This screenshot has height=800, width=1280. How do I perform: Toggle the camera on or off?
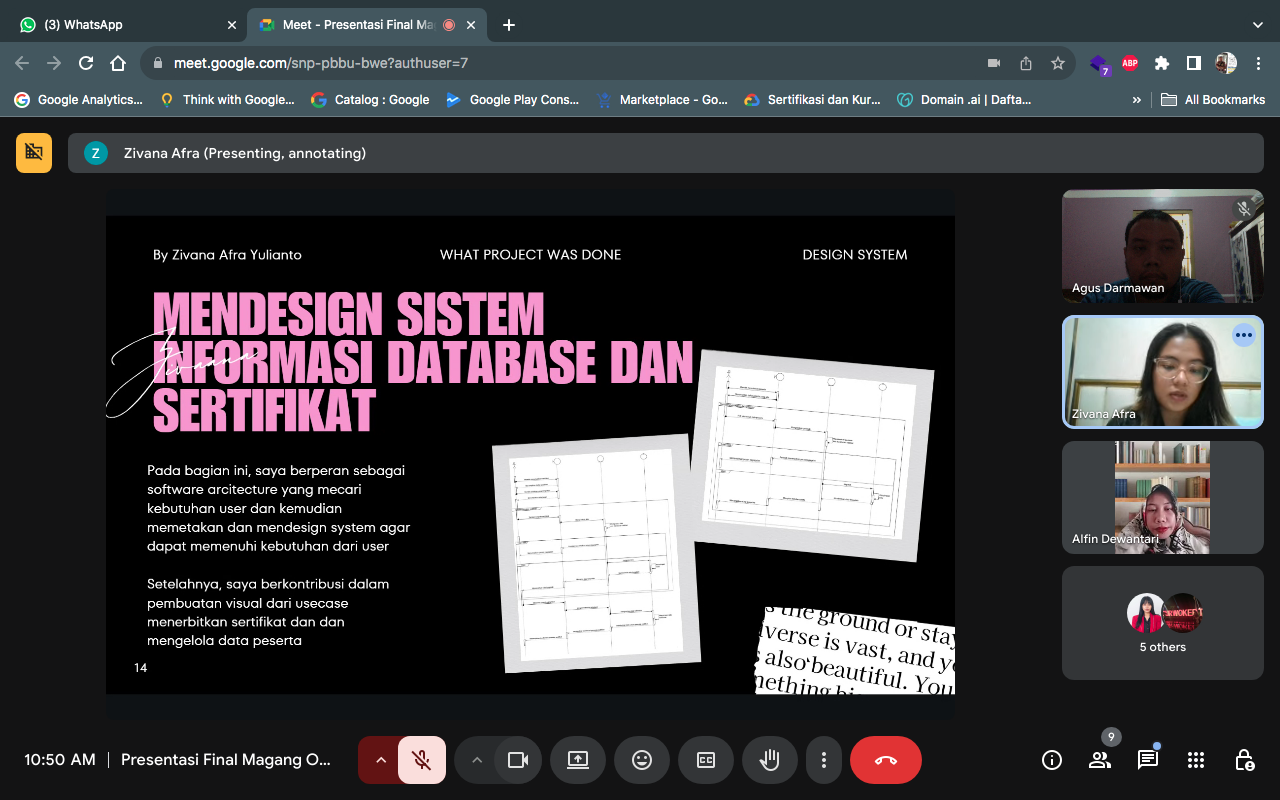point(518,760)
